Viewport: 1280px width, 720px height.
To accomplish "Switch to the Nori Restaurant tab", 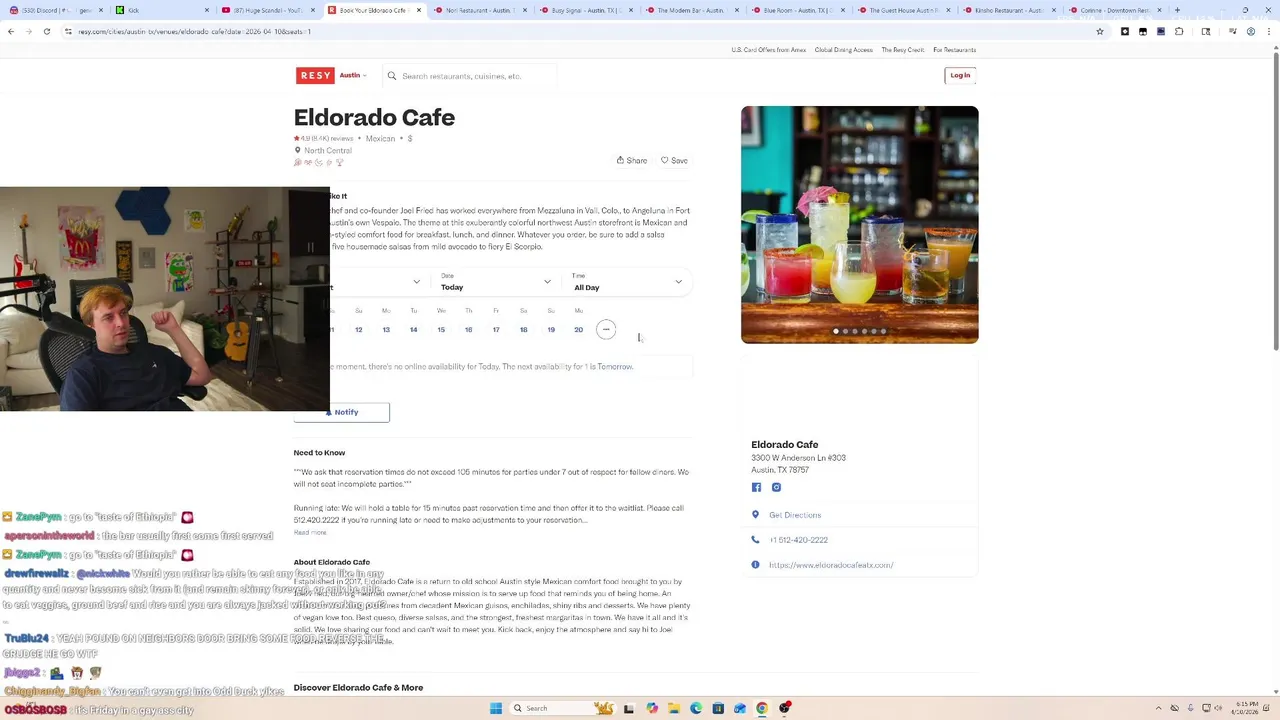I will click(x=482, y=10).
